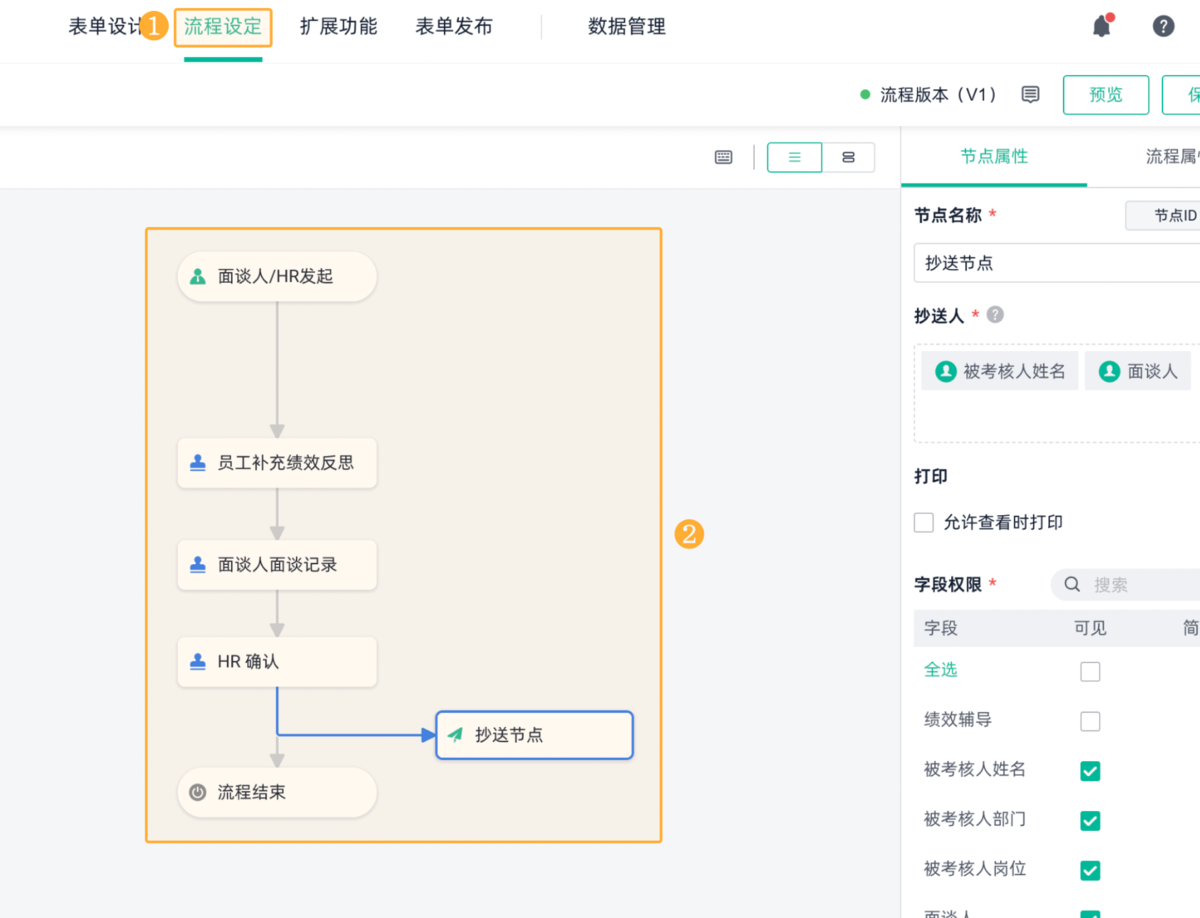
Task: Select the 流程结束 node in the flowchart
Action: point(277,792)
